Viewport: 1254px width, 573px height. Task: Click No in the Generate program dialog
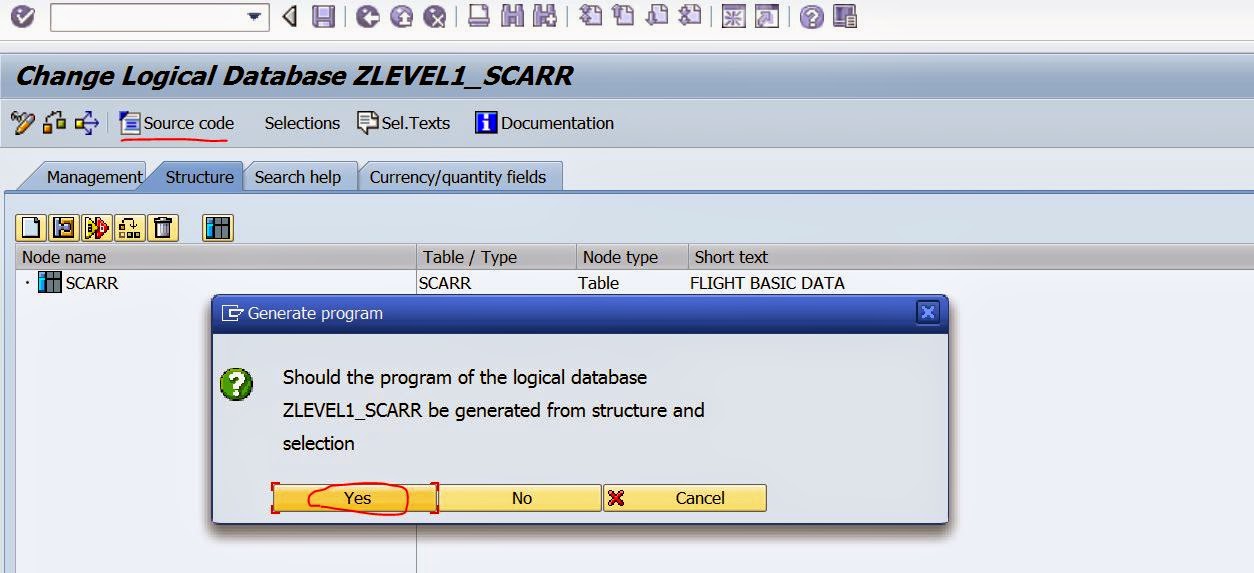(x=521, y=498)
